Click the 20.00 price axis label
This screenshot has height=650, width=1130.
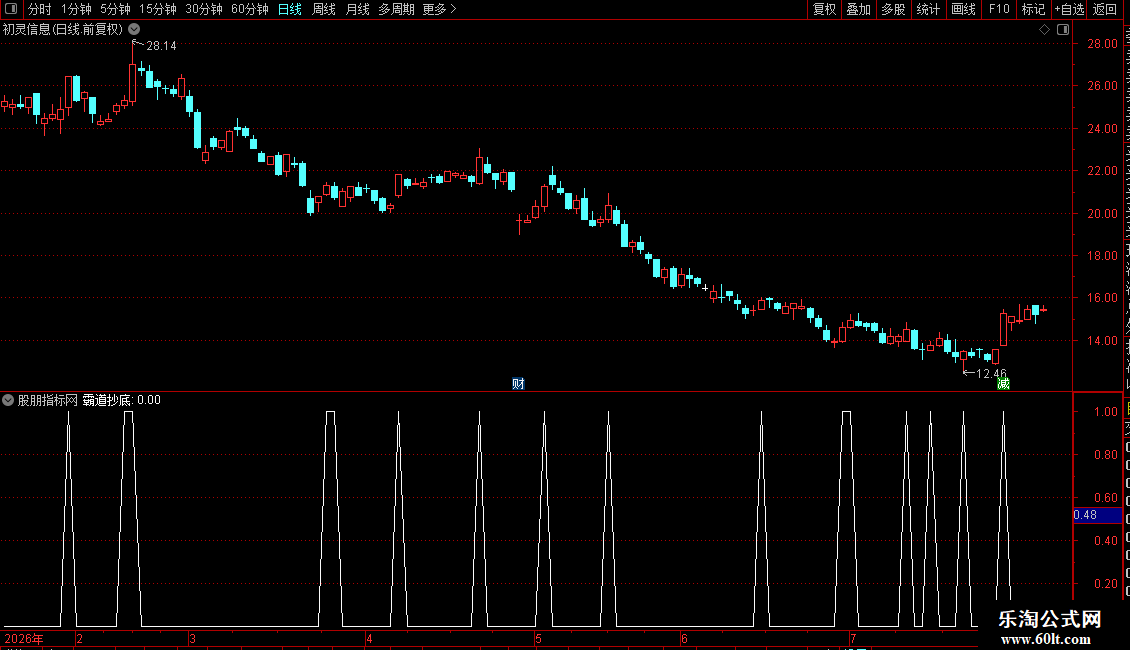coord(1103,213)
